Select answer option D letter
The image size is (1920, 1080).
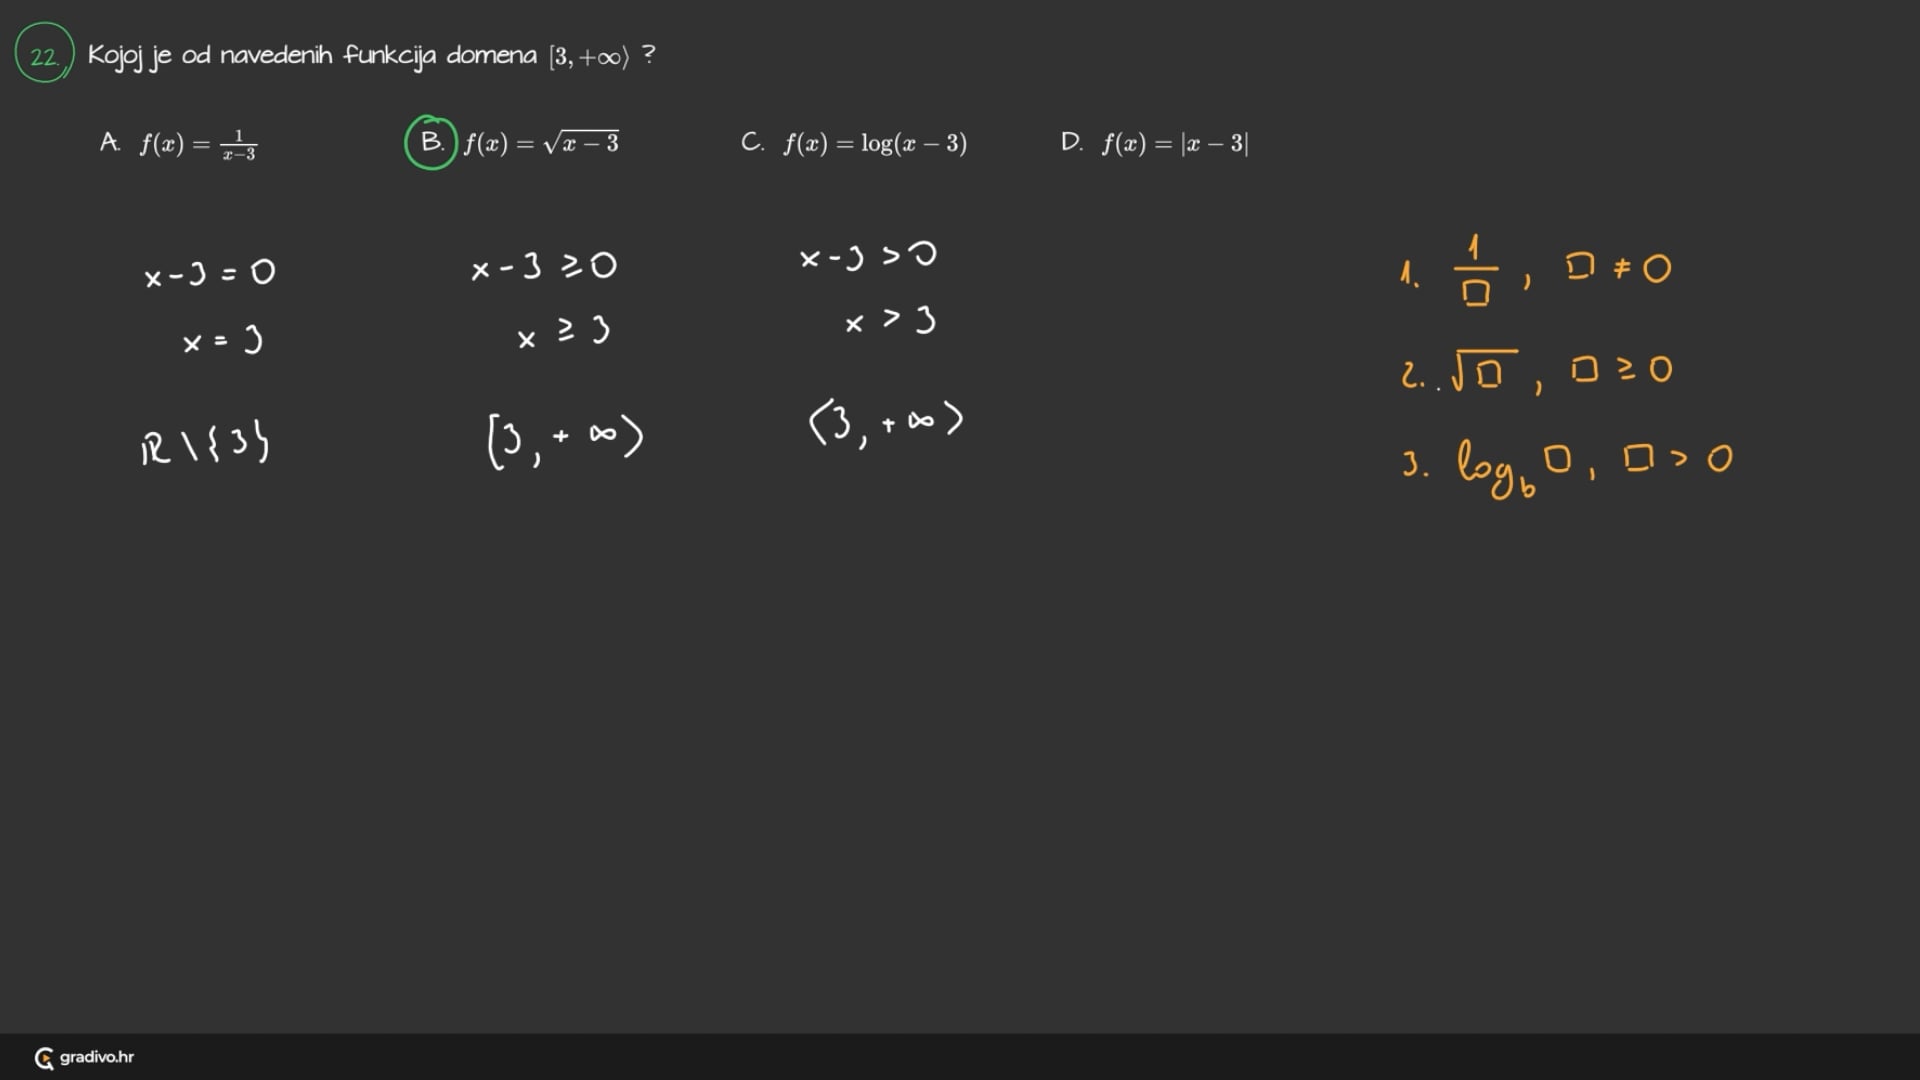pyautogui.click(x=1071, y=143)
